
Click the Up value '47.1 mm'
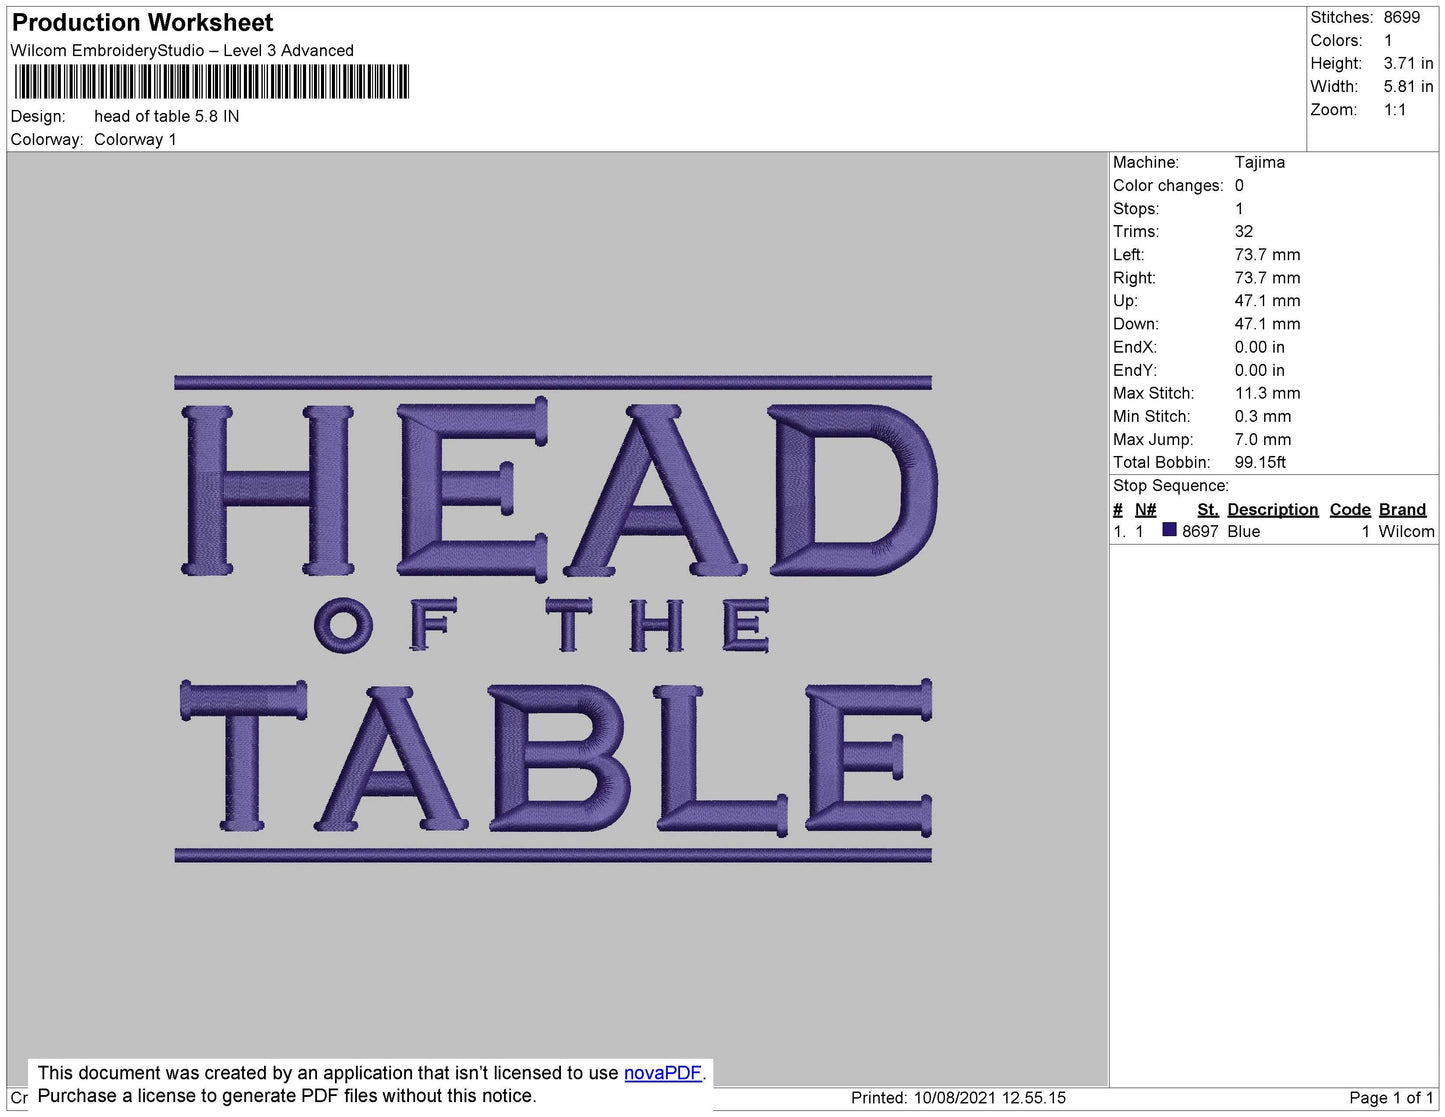[1268, 300]
